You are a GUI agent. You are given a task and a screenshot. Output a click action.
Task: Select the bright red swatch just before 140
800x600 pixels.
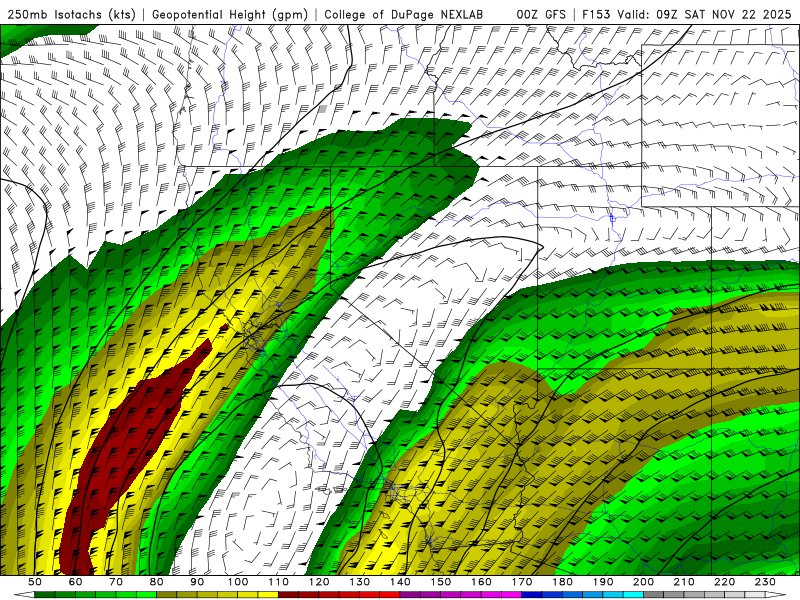pyautogui.click(x=390, y=595)
